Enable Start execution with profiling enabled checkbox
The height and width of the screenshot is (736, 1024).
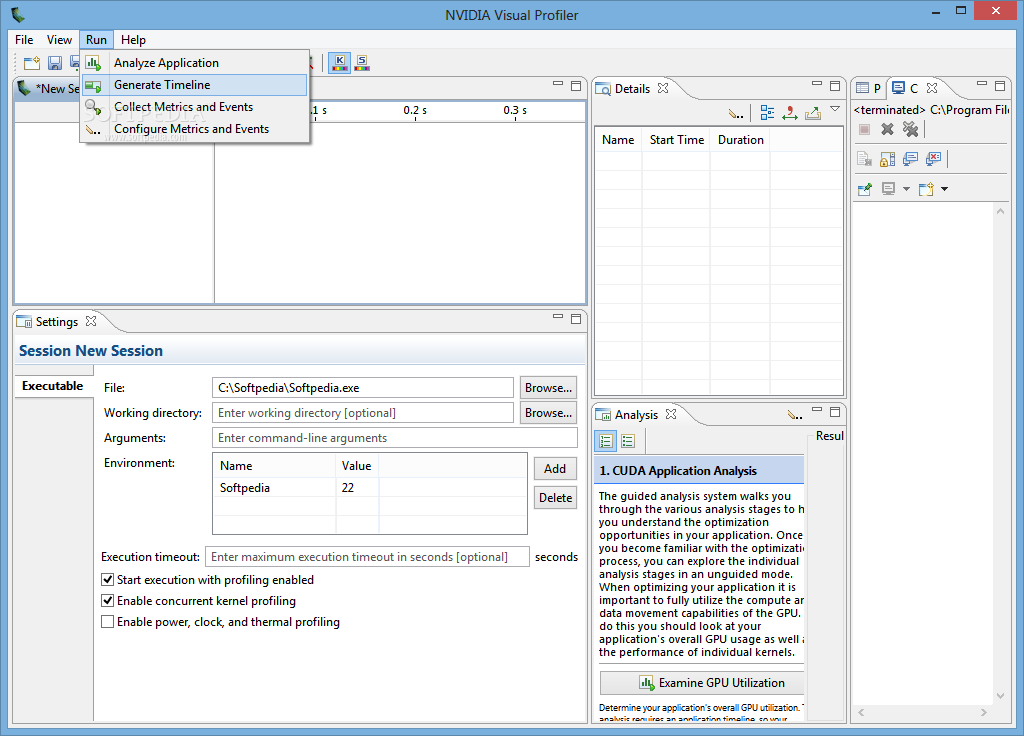click(108, 579)
